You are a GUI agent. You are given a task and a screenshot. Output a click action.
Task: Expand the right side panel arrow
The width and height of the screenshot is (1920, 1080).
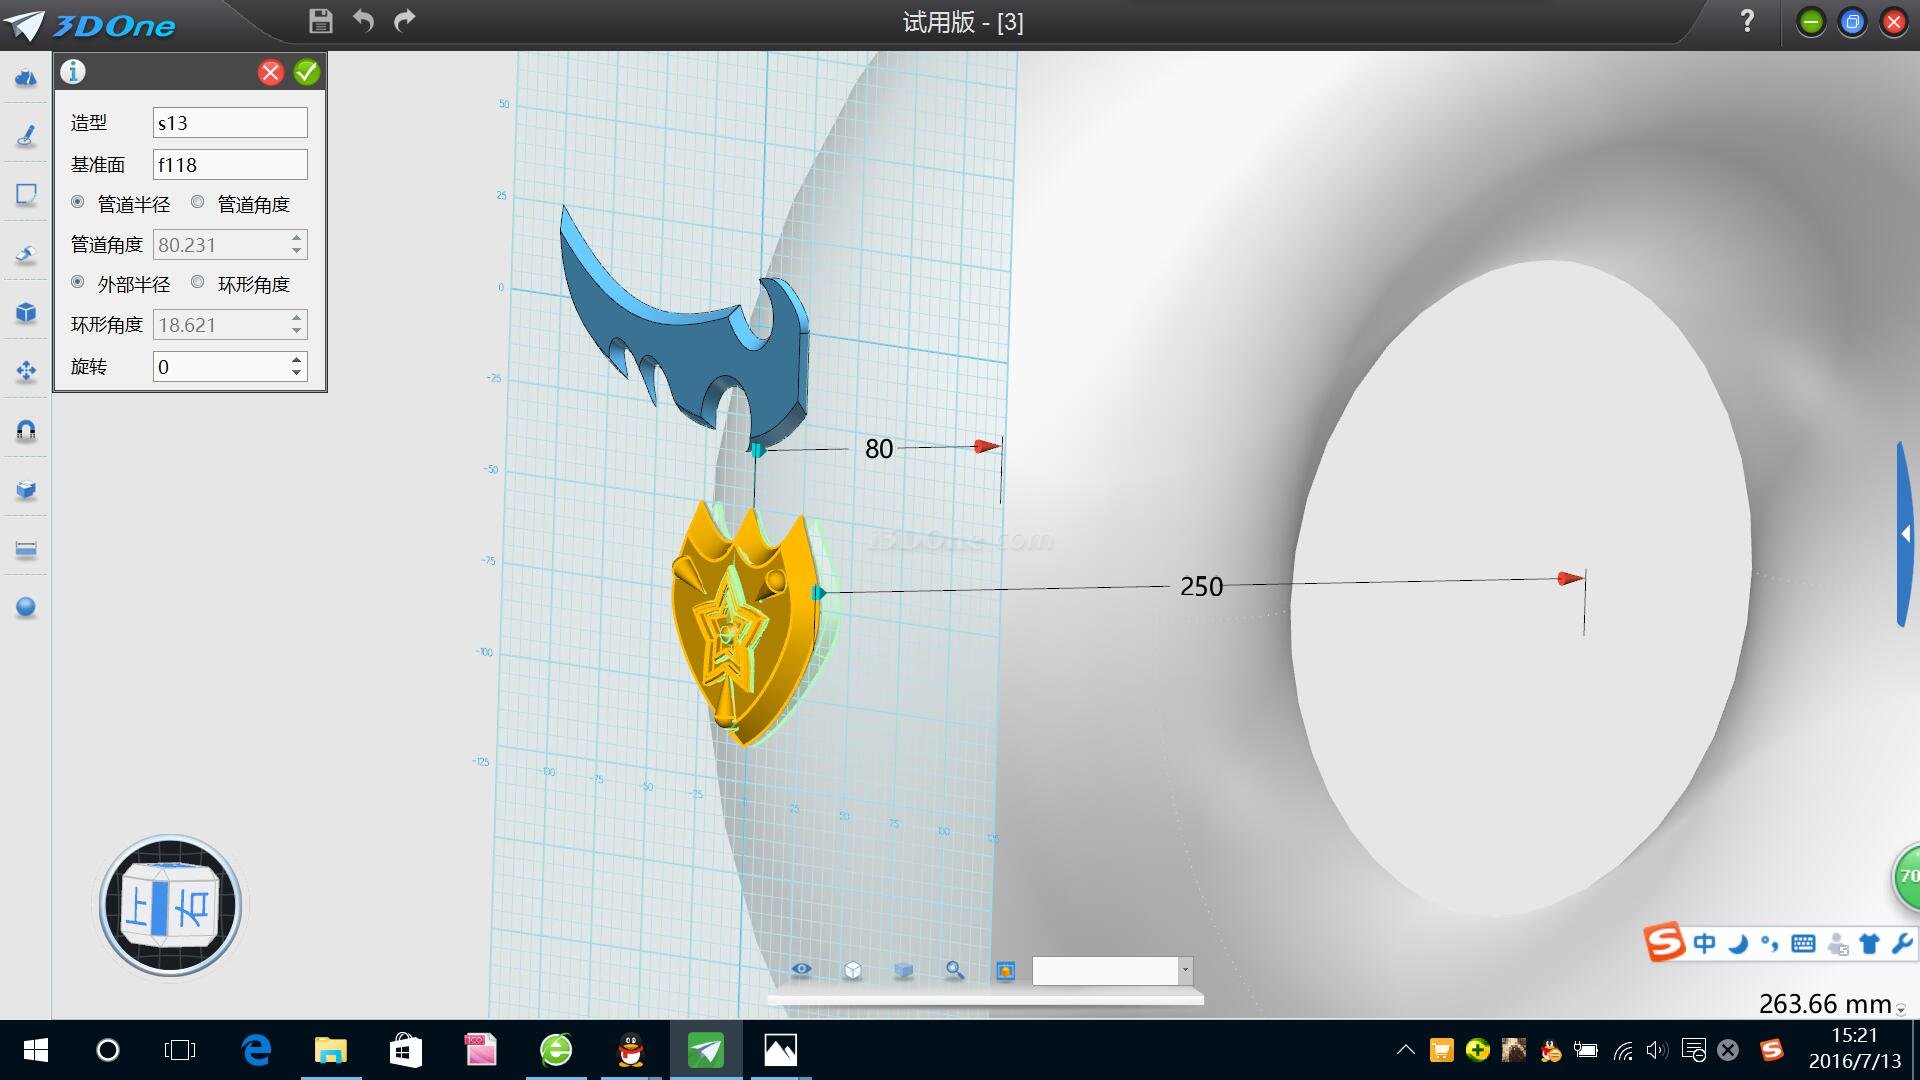point(1905,535)
